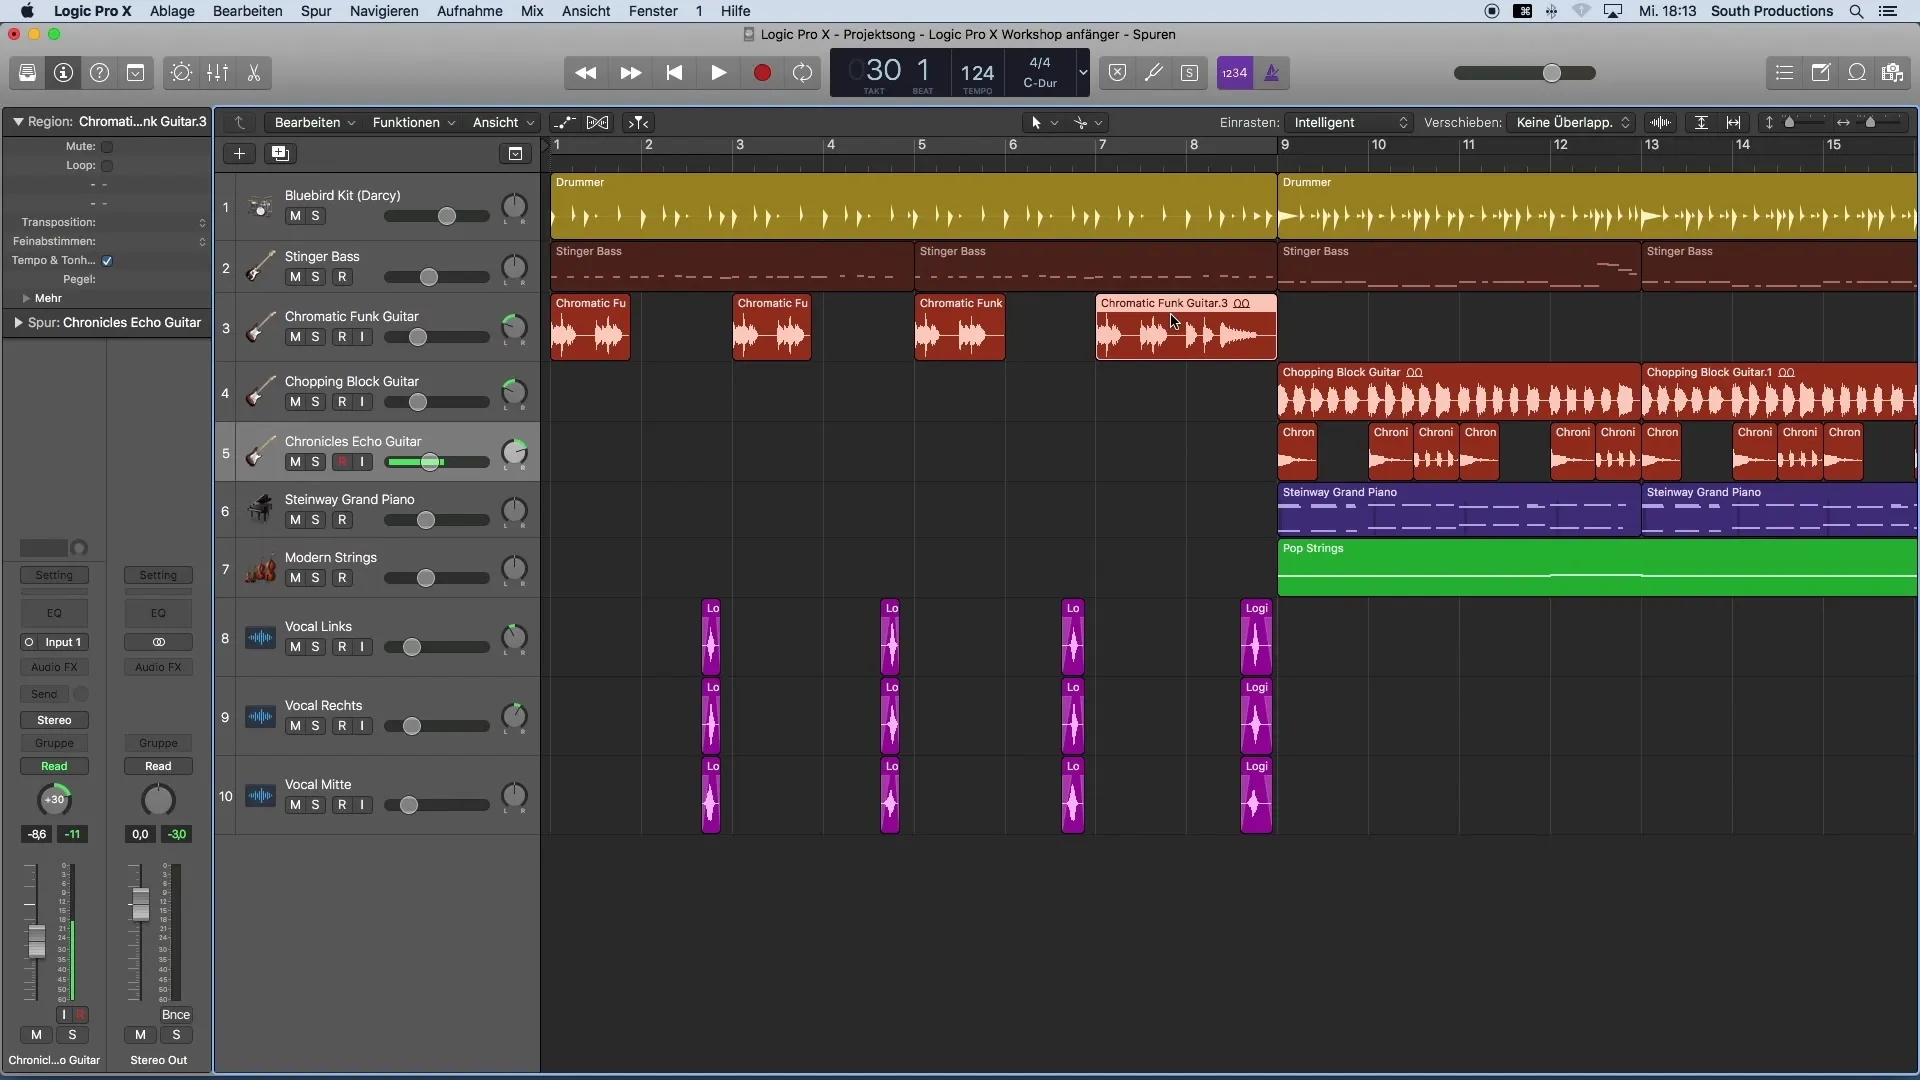
Task: Click the Tuner icon in control bar
Action: [1153, 73]
